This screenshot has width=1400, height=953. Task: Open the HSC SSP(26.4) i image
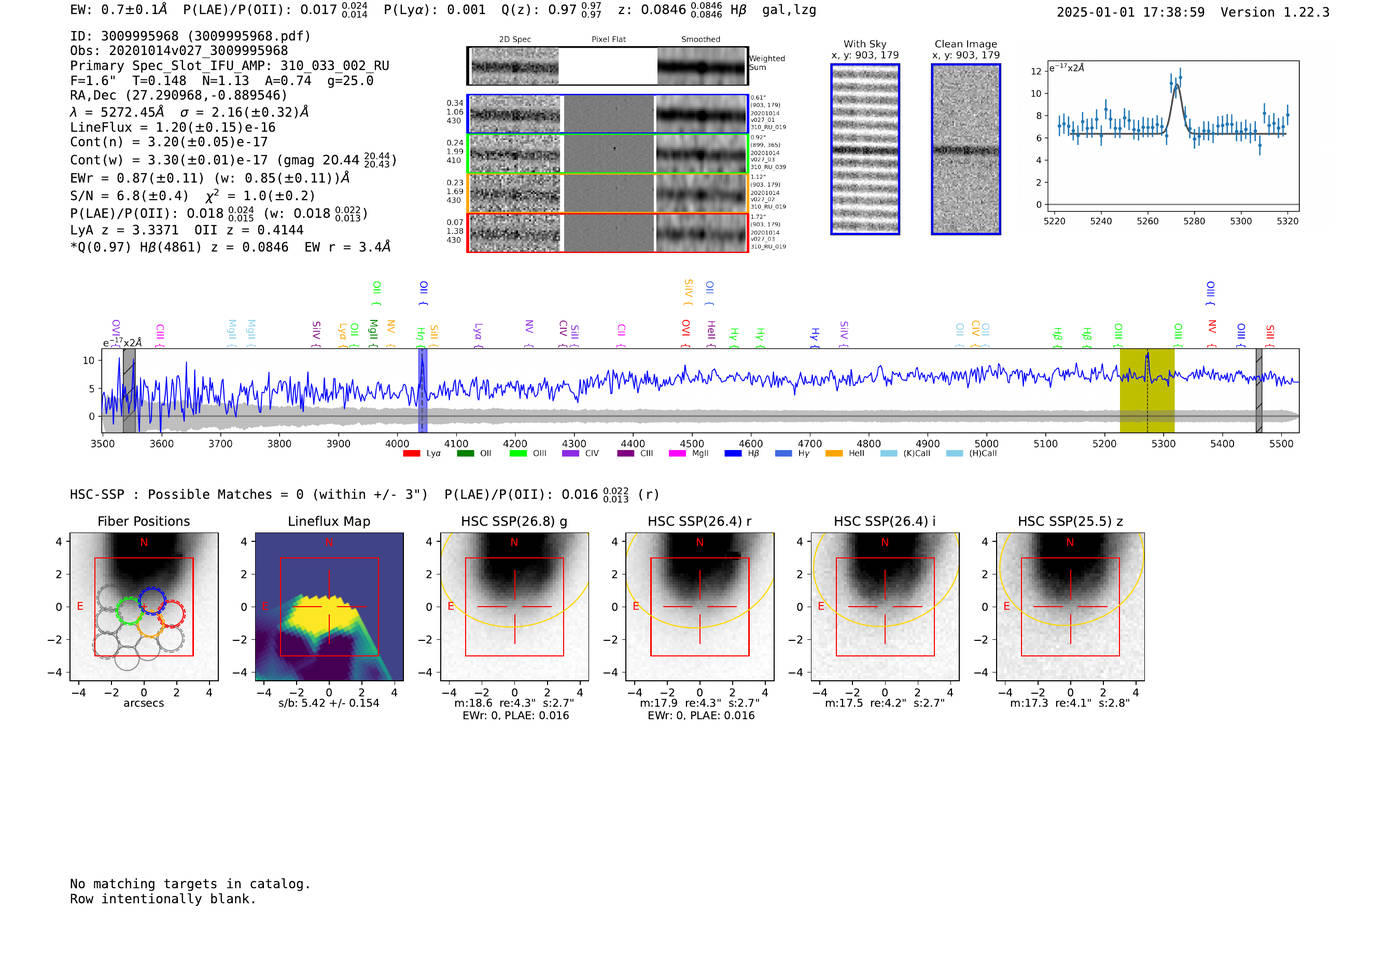tap(884, 607)
